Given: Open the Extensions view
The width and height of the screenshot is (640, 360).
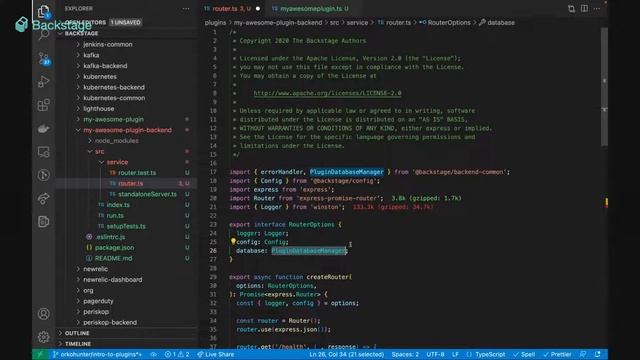Looking at the screenshot, I should 43,105.
